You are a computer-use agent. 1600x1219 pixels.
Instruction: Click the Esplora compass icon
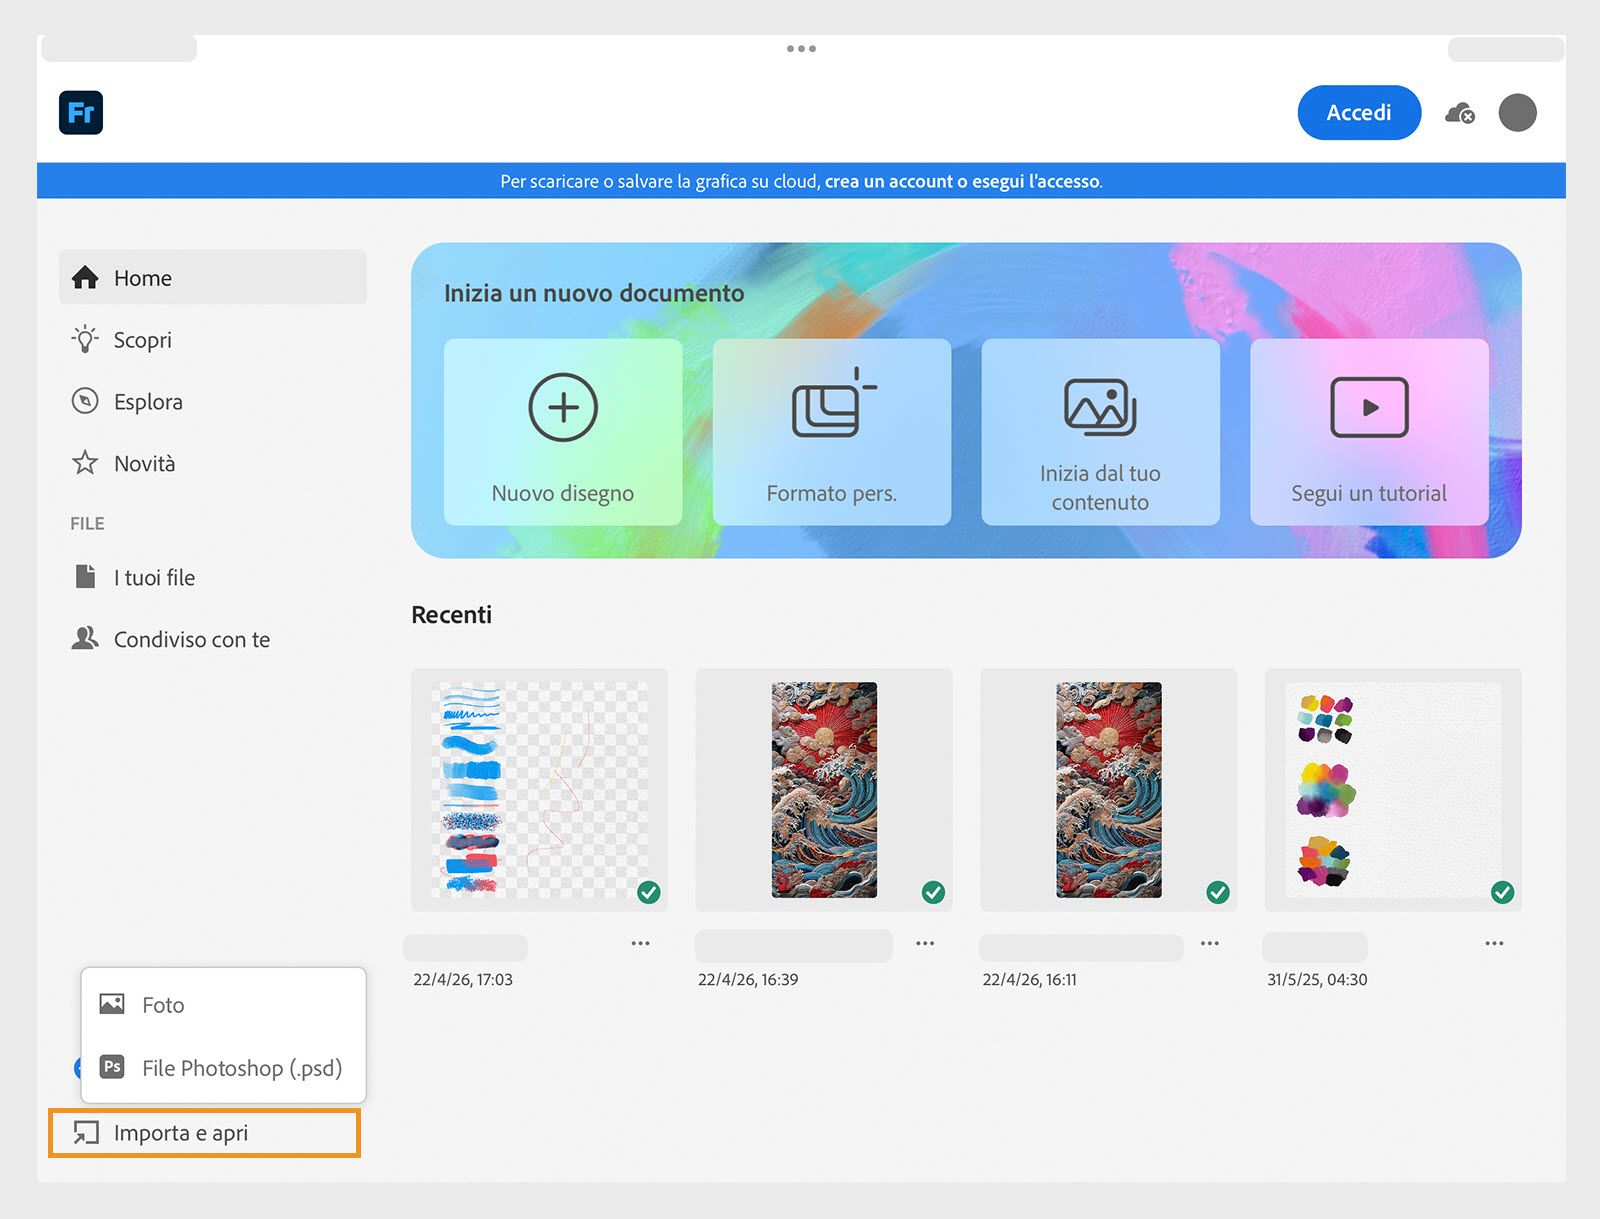click(85, 401)
